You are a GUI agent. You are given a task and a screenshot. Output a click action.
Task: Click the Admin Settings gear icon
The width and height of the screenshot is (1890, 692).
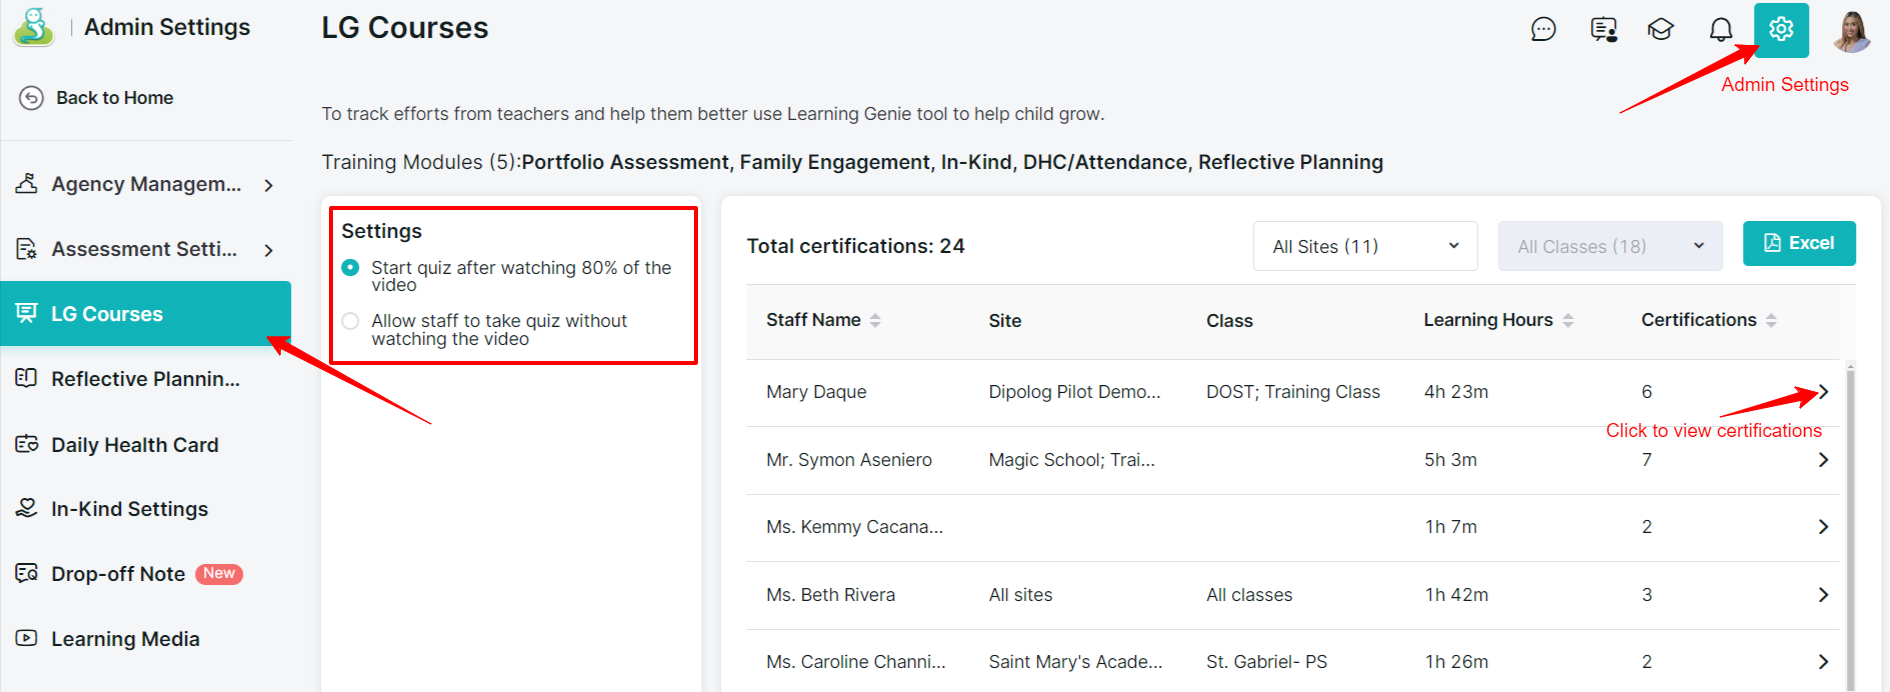coord(1781,30)
